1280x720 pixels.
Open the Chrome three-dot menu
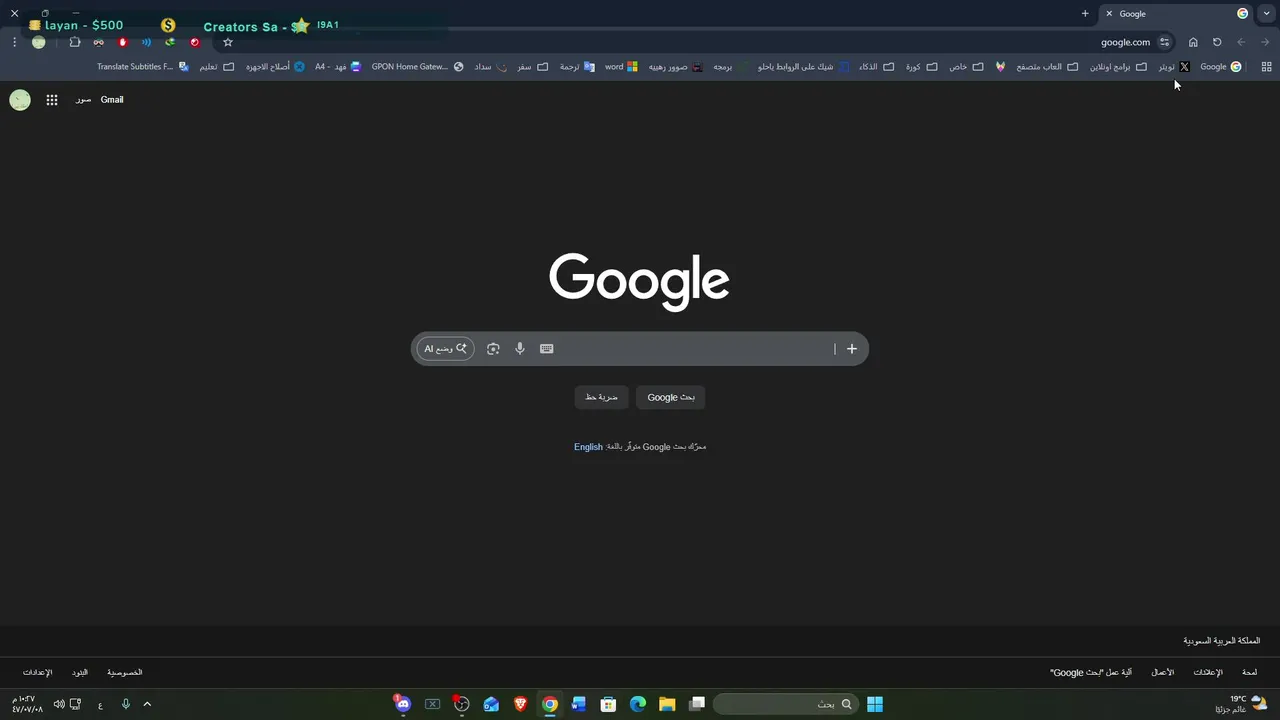tap(14, 42)
